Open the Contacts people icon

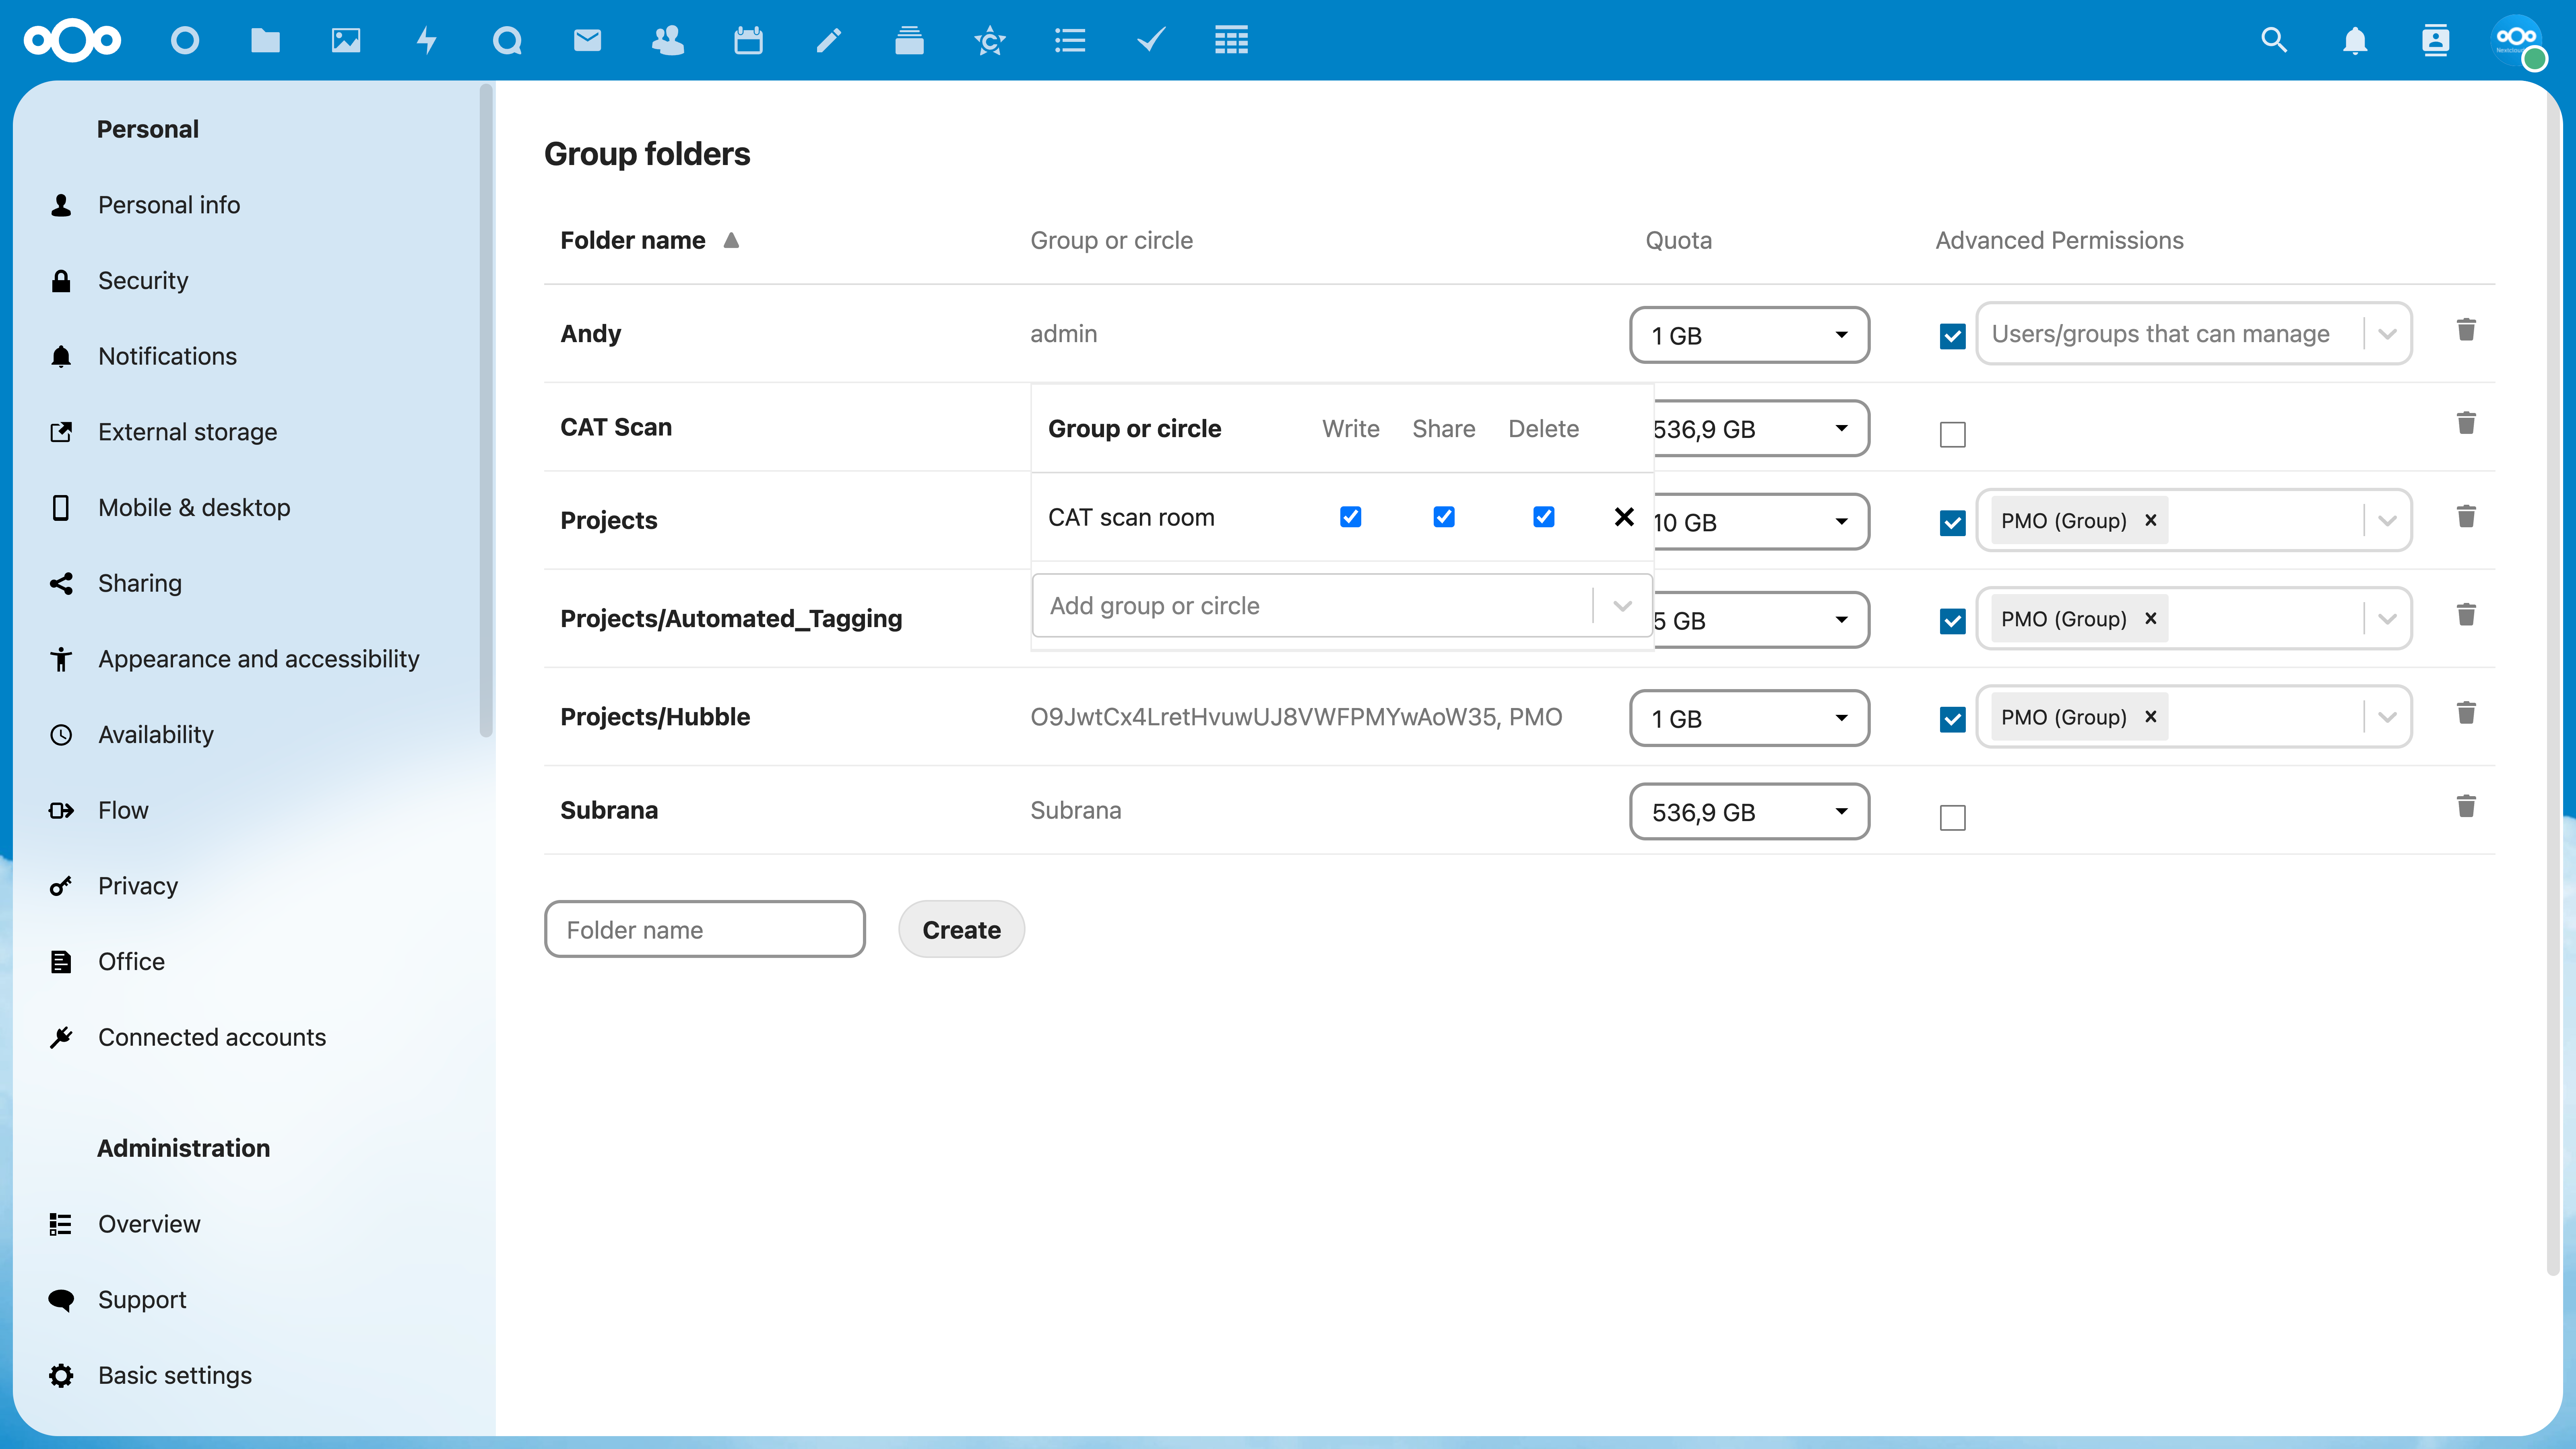[x=668, y=40]
